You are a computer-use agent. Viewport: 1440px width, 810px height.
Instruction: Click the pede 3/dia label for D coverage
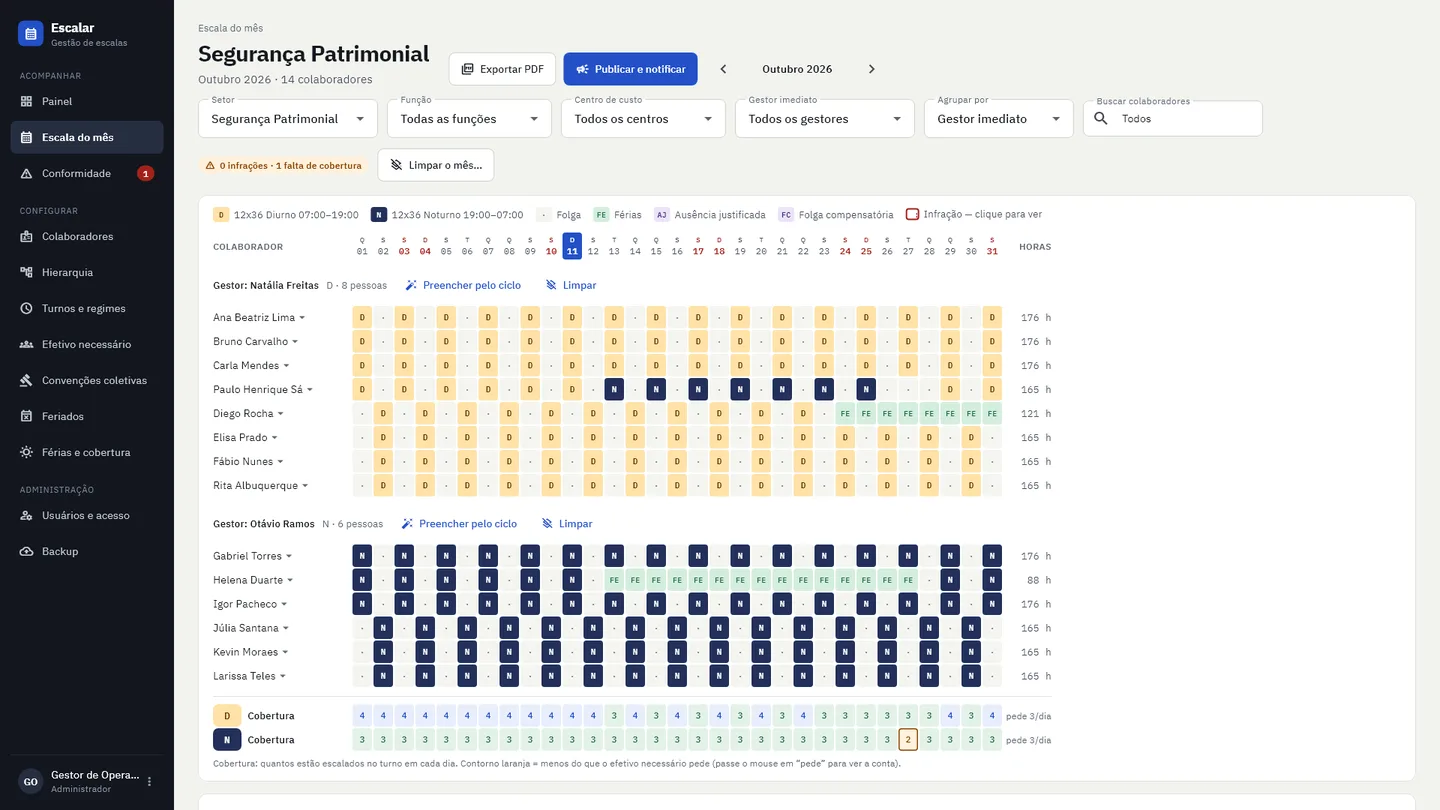1028,716
